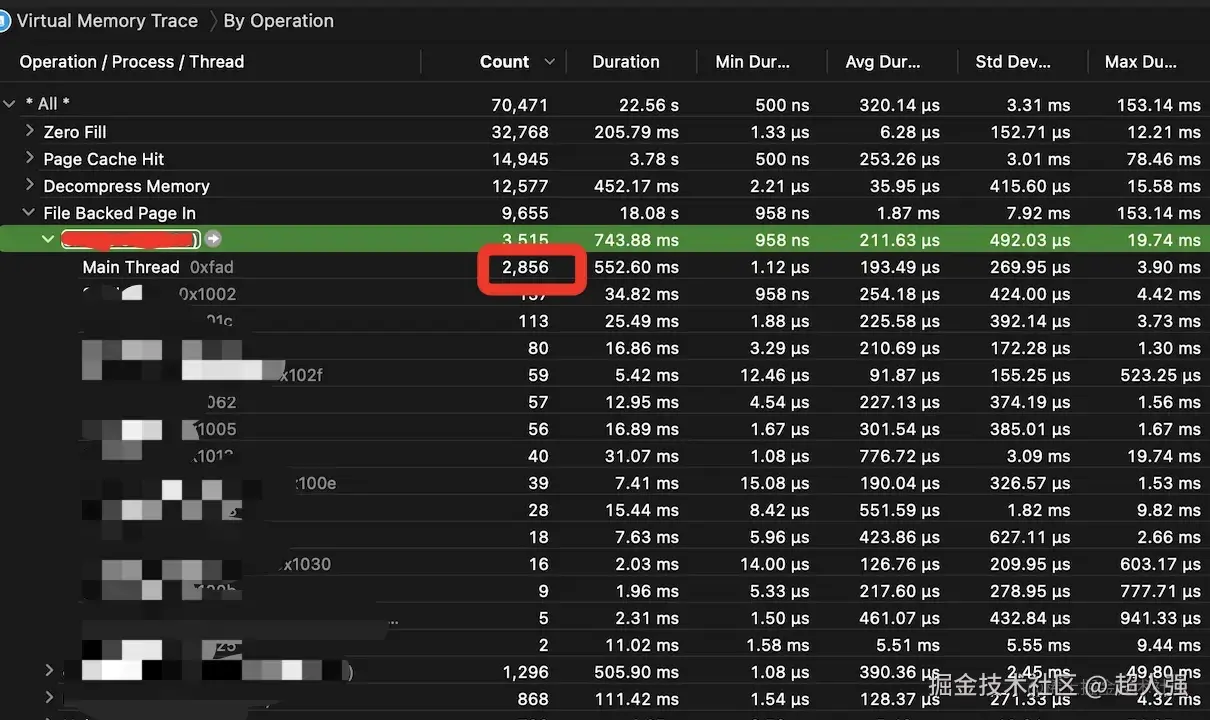Screen dimensions: 1210x720
Task: Click the focus arrow icon beside the highlighted process
Action: 213,239
